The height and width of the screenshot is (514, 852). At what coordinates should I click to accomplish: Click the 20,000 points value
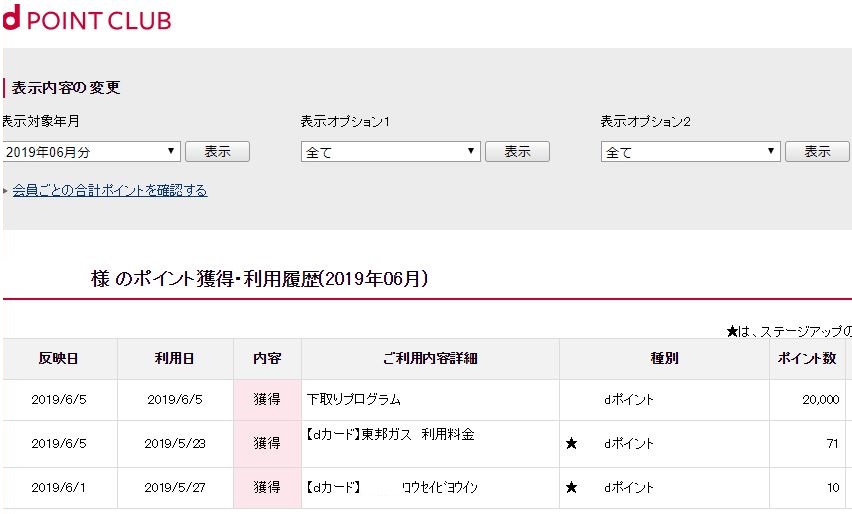(820, 399)
